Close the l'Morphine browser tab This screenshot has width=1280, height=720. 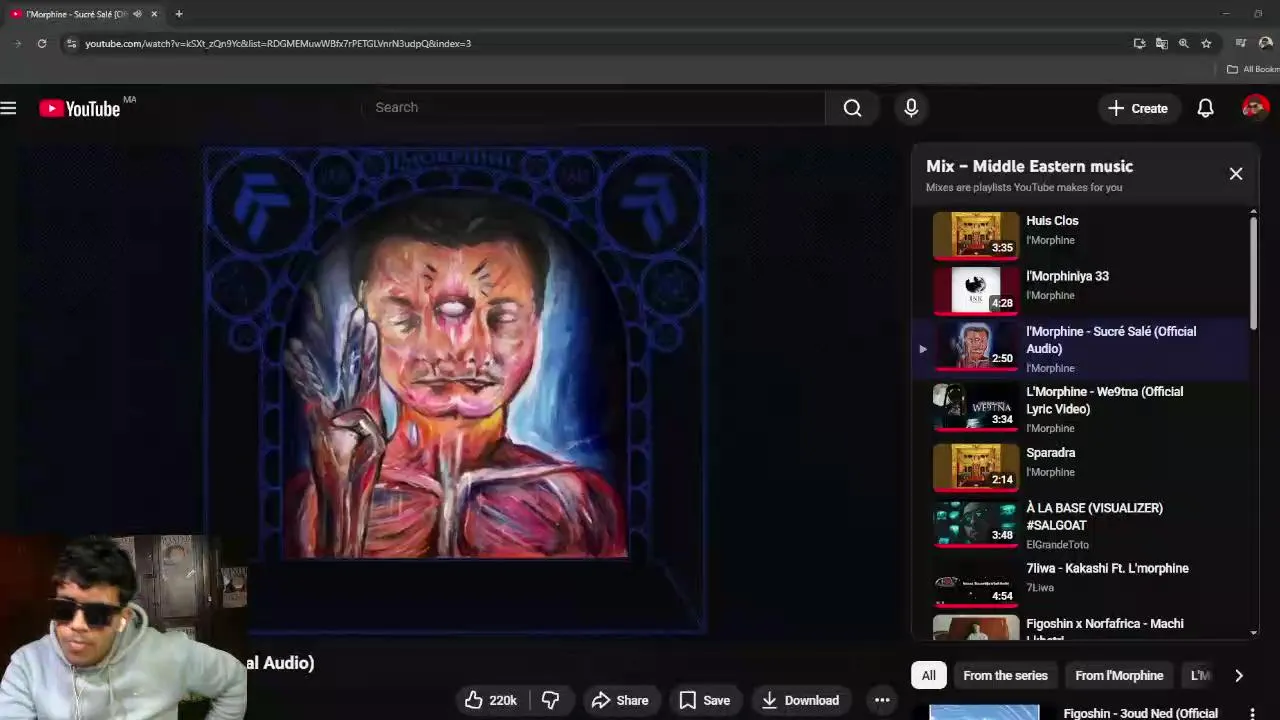pos(154,14)
